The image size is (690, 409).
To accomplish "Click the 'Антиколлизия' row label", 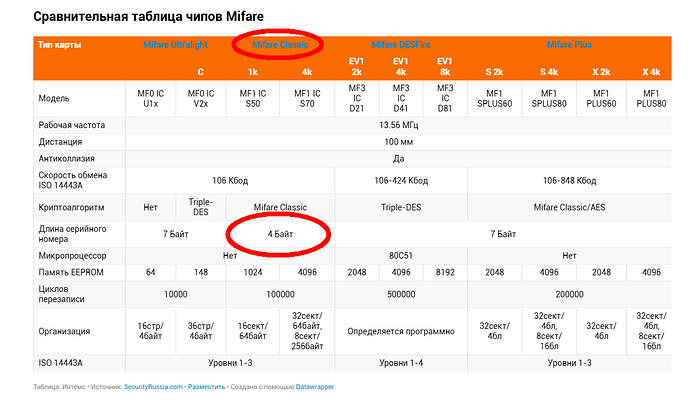I will click(x=66, y=158).
